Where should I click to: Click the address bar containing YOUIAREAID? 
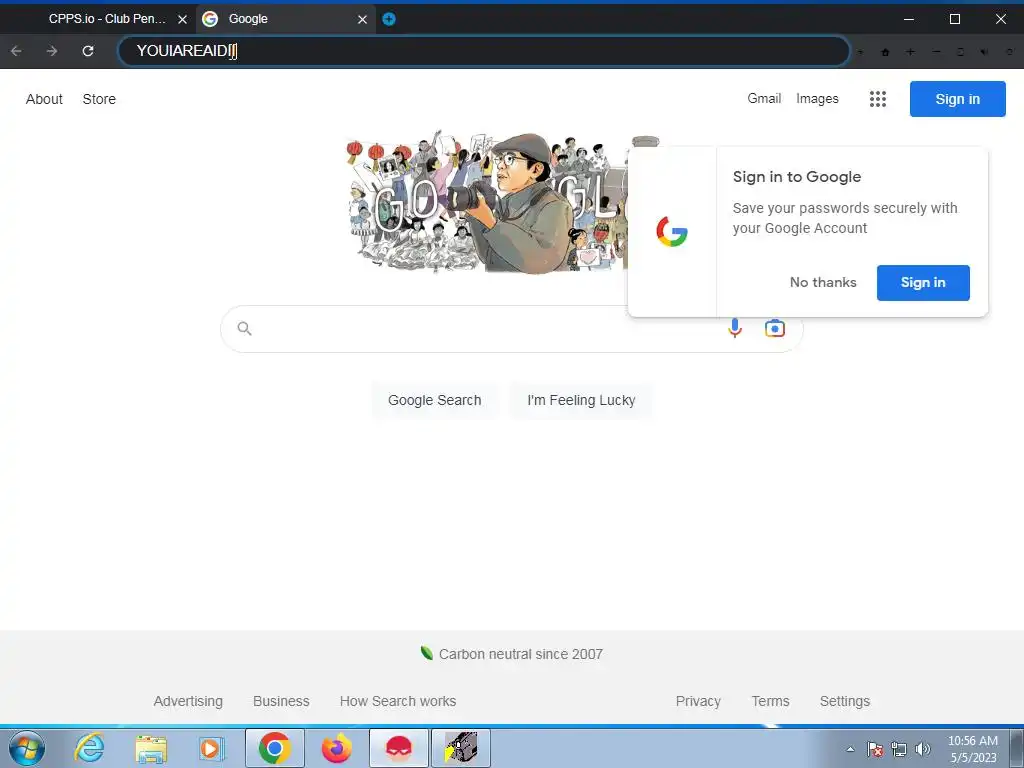483,51
